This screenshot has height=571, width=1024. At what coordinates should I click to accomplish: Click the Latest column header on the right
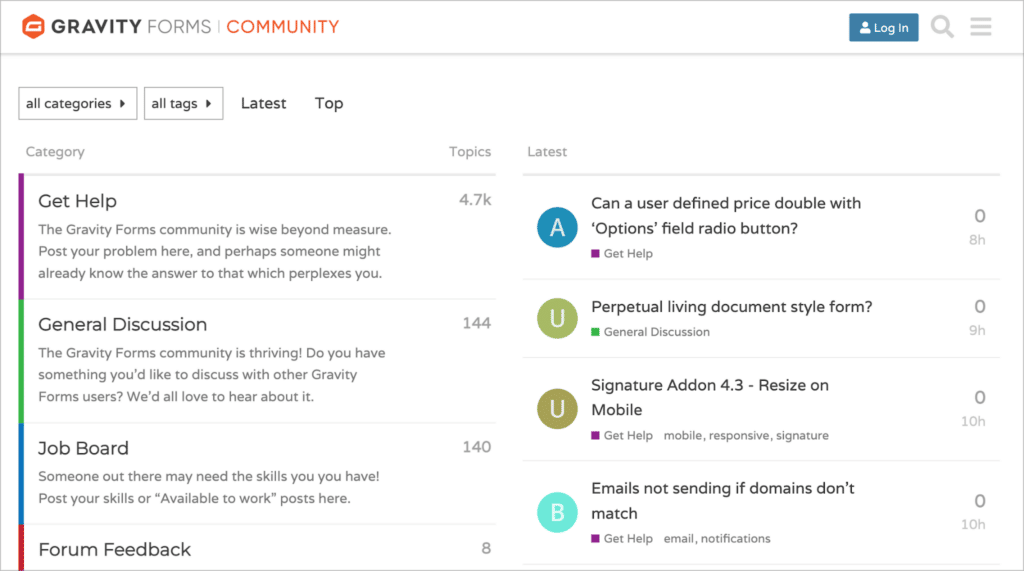point(547,152)
